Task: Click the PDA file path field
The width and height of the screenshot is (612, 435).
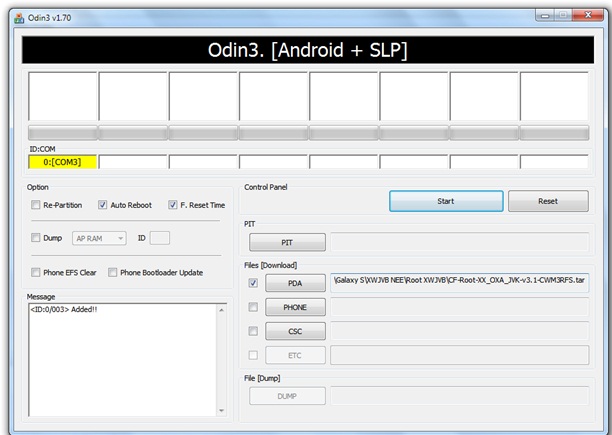Action: (x=460, y=283)
